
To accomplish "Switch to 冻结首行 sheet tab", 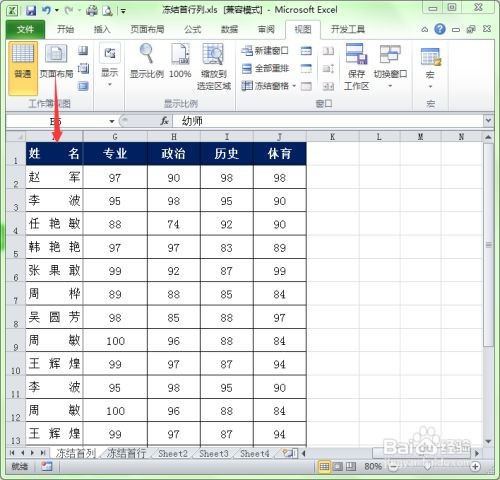I will coord(126,453).
